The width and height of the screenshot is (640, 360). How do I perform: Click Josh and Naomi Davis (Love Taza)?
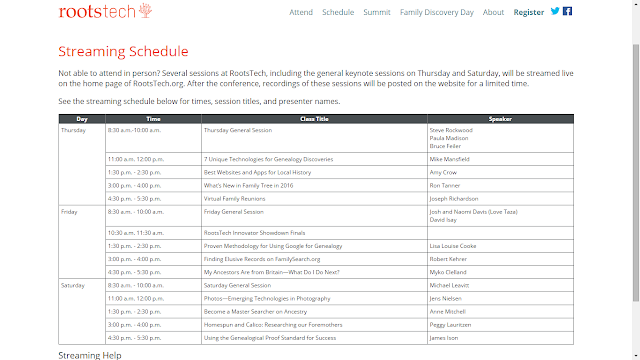(x=473, y=212)
